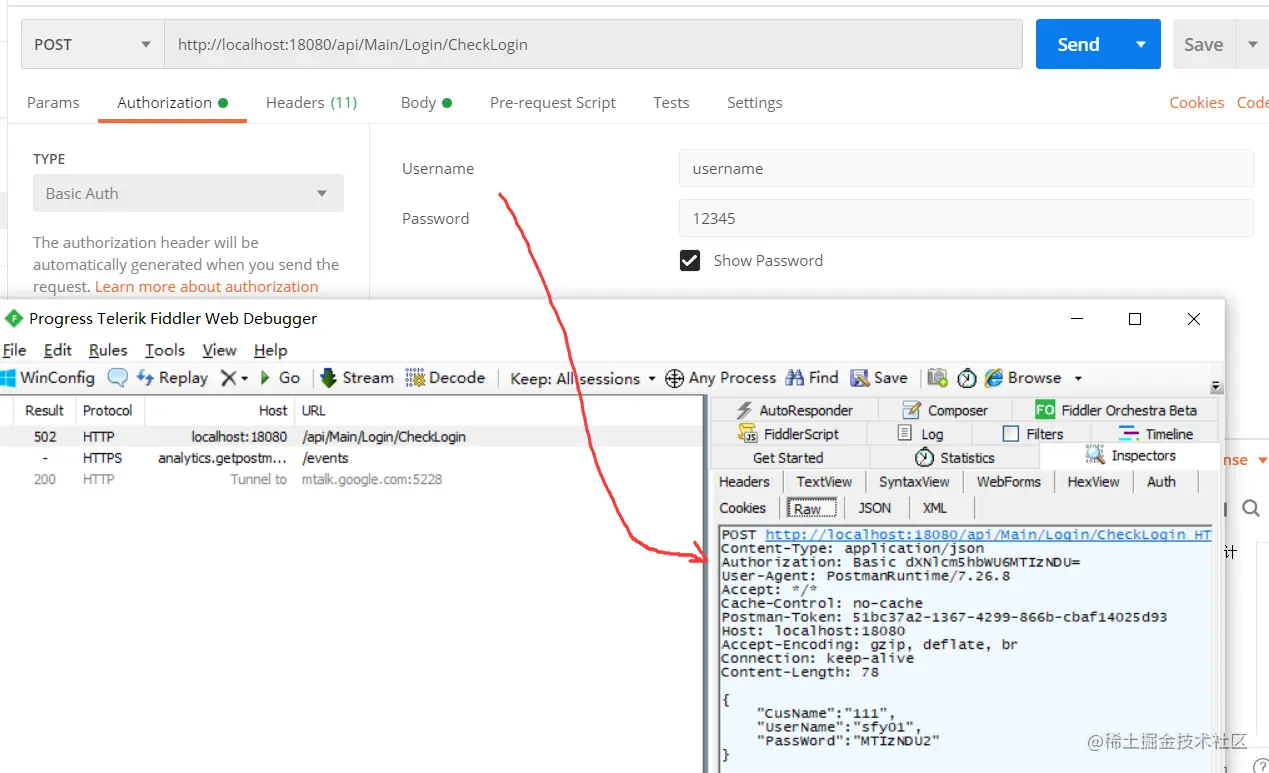
Task: Open the Headers (11) tab in Postman
Action: click(x=311, y=102)
